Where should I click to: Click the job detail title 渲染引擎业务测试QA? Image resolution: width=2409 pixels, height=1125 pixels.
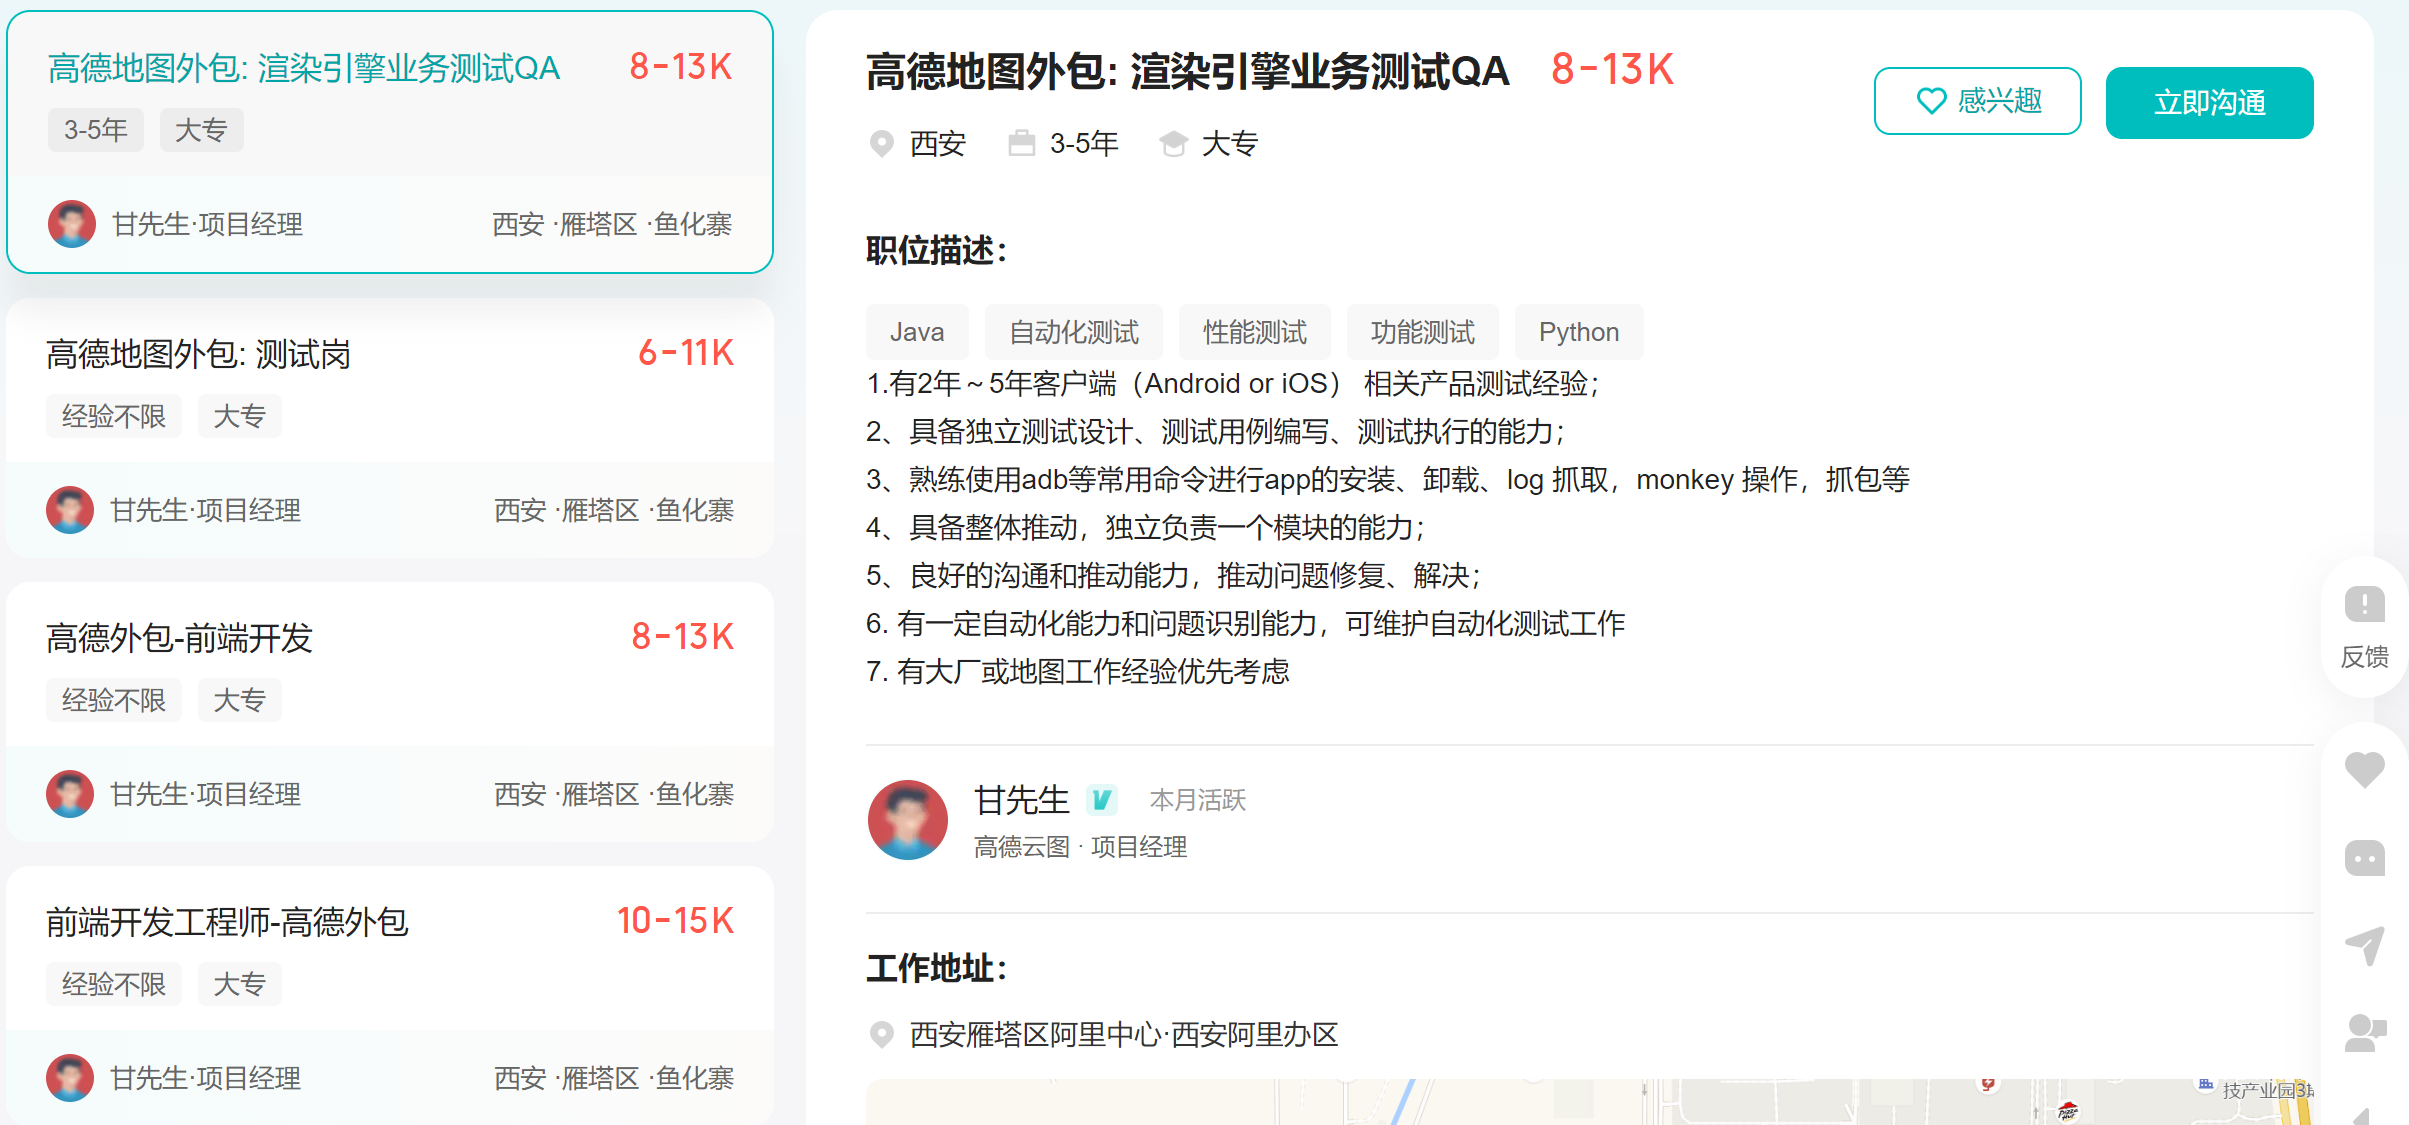click(1187, 71)
